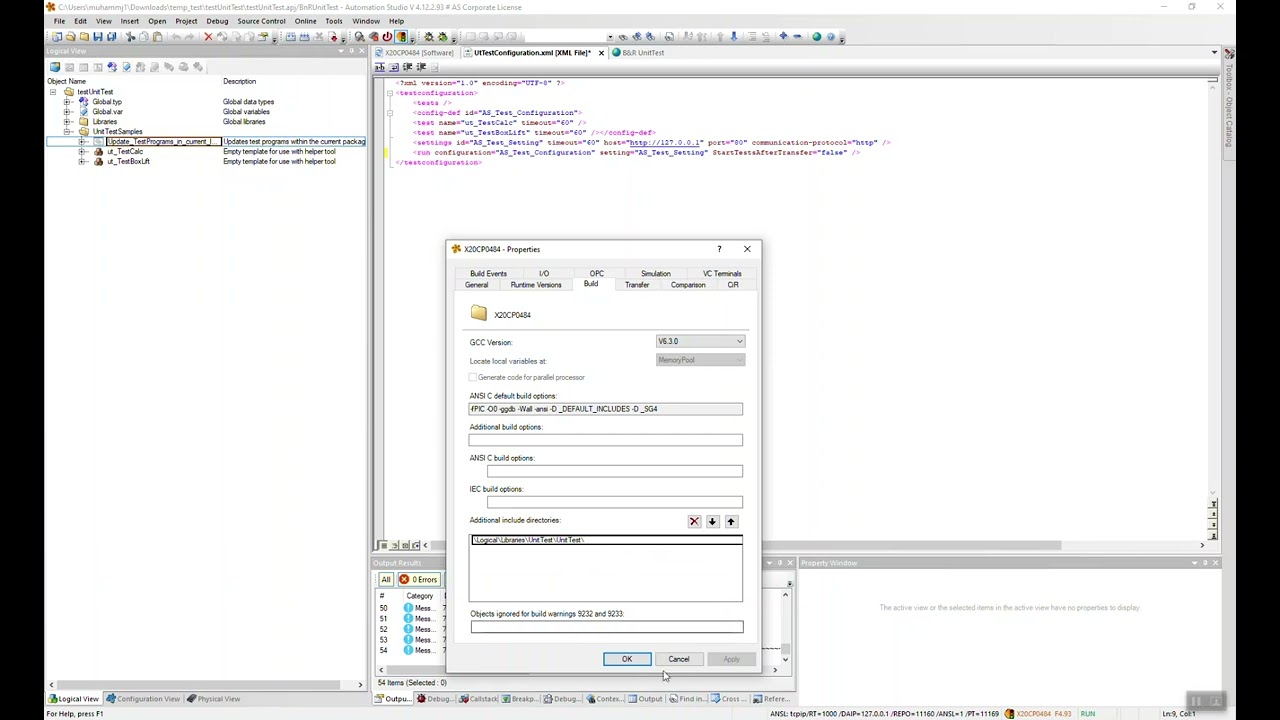This screenshot has width=1280, height=720.
Task: Click Cancel in the Properties dialog
Action: pyautogui.click(x=679, y=659)
